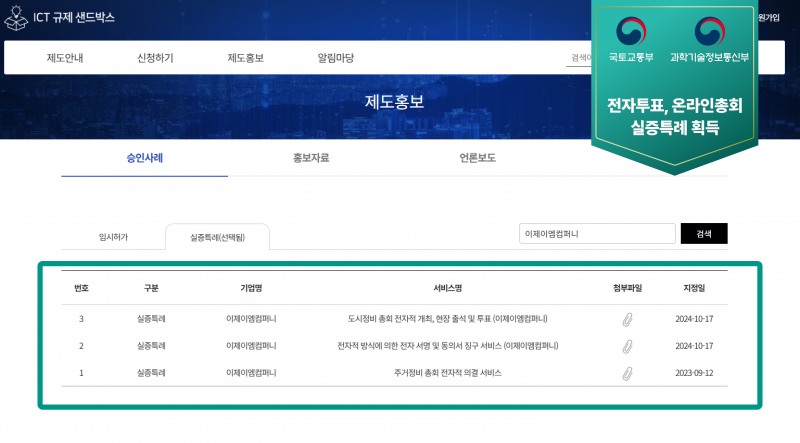Open 도시정비 총회 전자적 개최 service link
Image resolution: width=800 pixels, height=443 pixels.
point(447,319)
